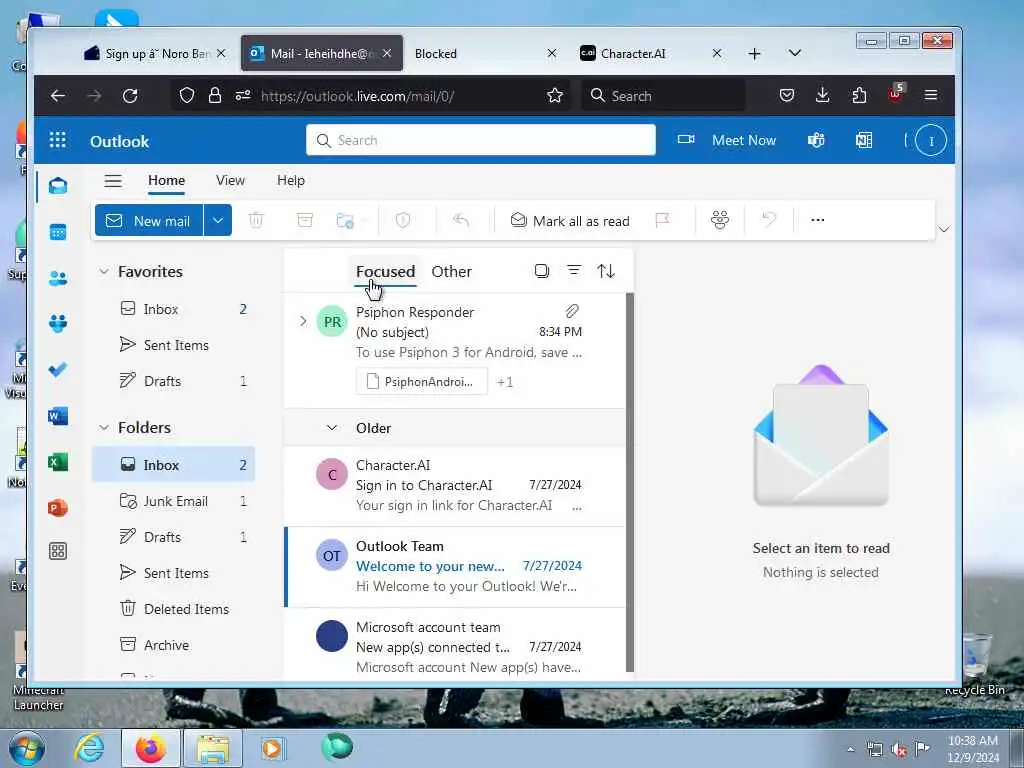1024x768 pixels.
Task: Open Junk Email folder
Action: [173, 501]
